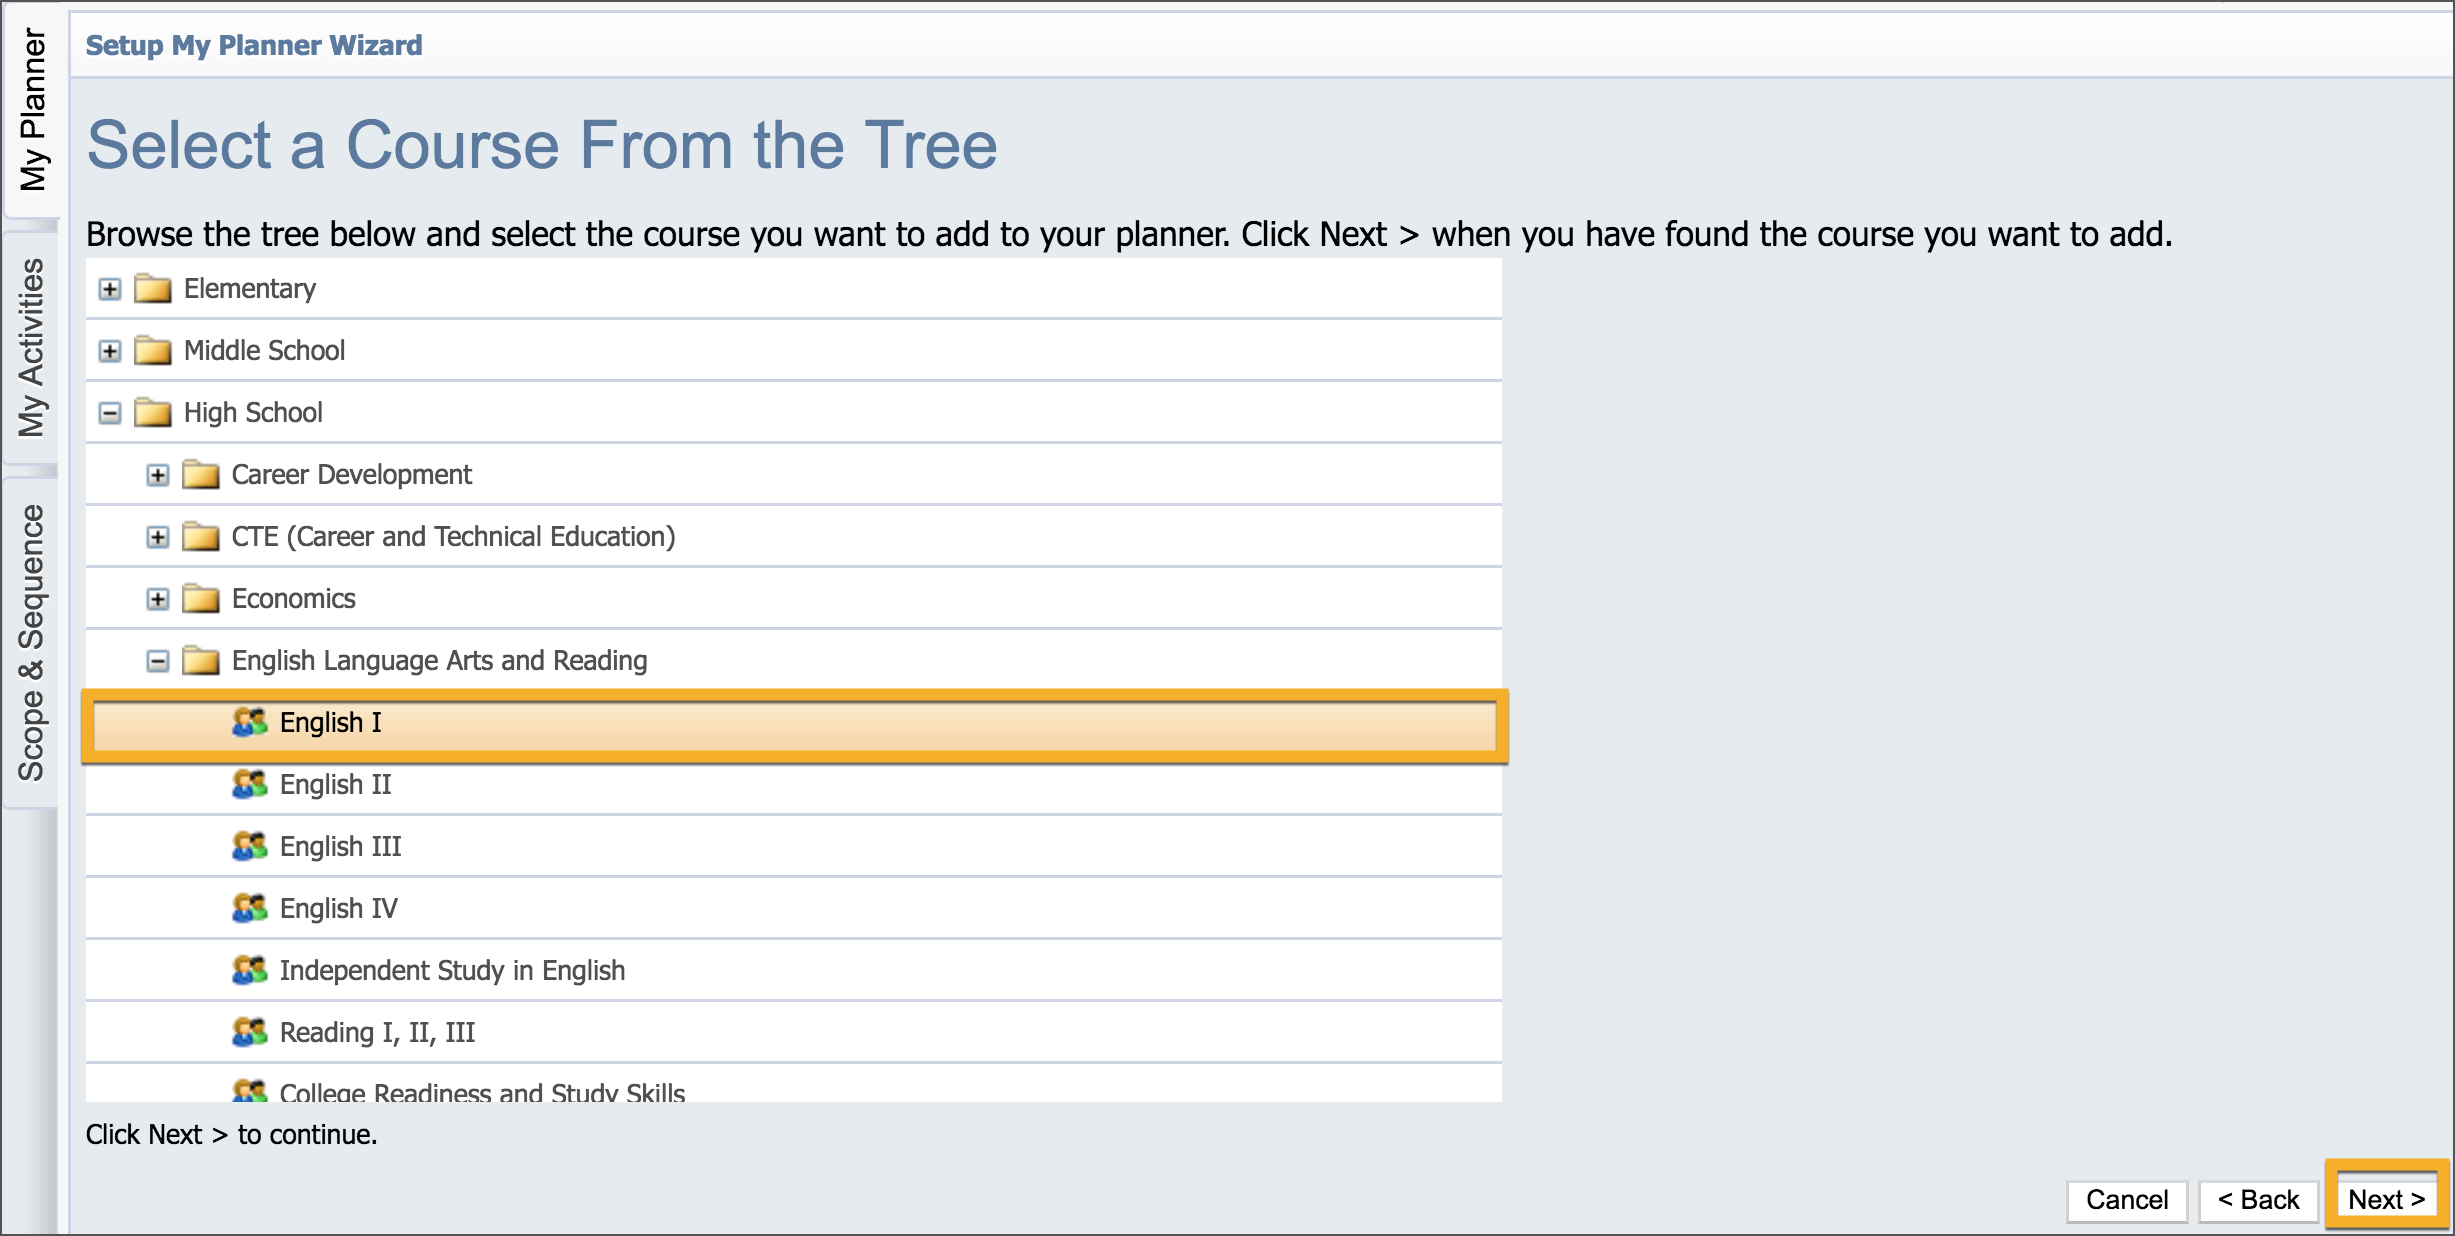Switch to the My Activities tab
Viewport: 2455px width, 1236px height.
click(32, 348)
